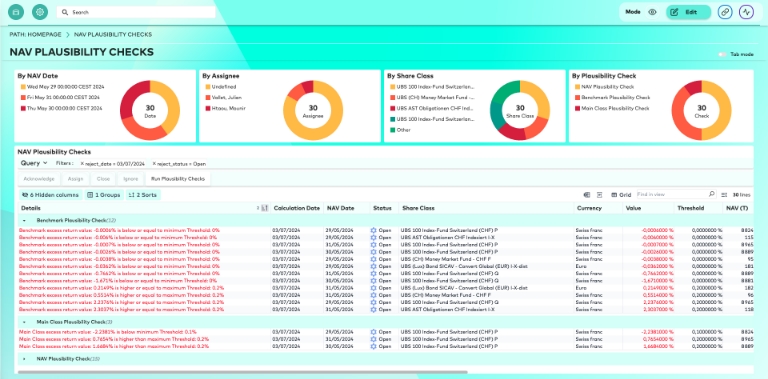Toggle Tab mode switch
Viewport: 768px width, 379px height.
tap(722, 54)
